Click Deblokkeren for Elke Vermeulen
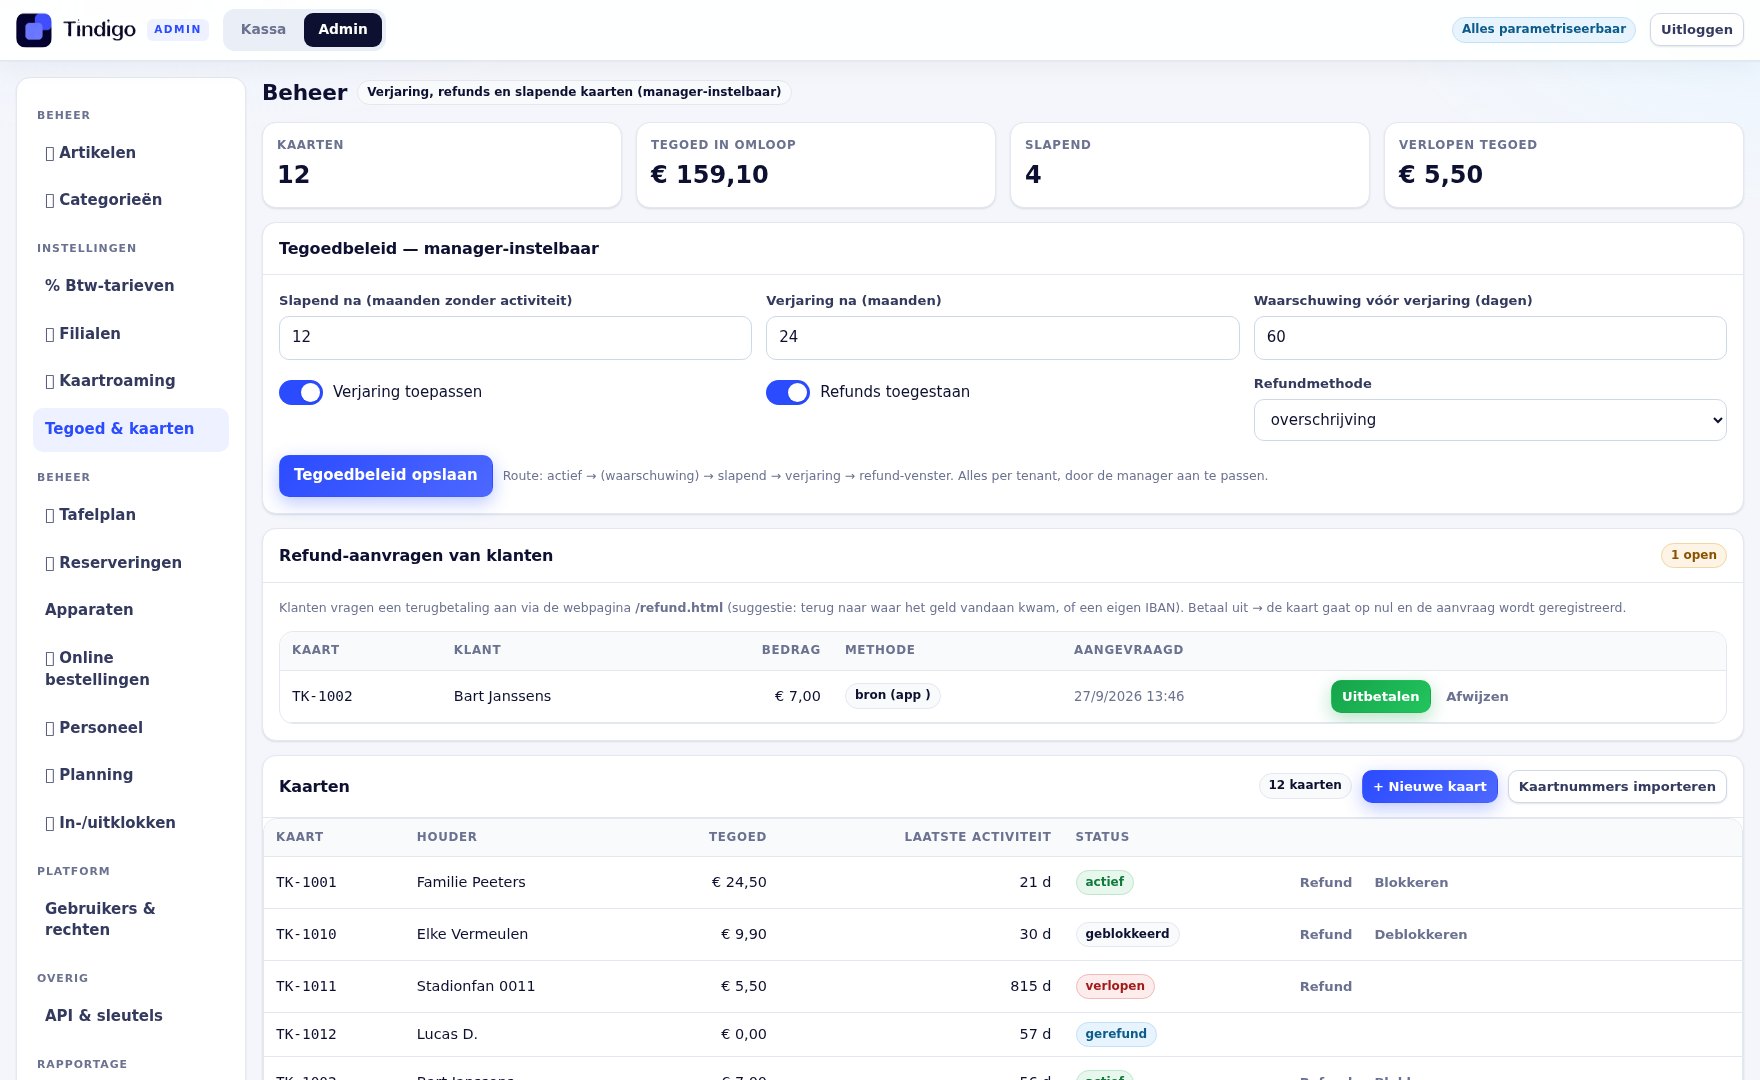Image resolution: width=1760 pixels, height=1080 pixels. tap(1421, 935)
